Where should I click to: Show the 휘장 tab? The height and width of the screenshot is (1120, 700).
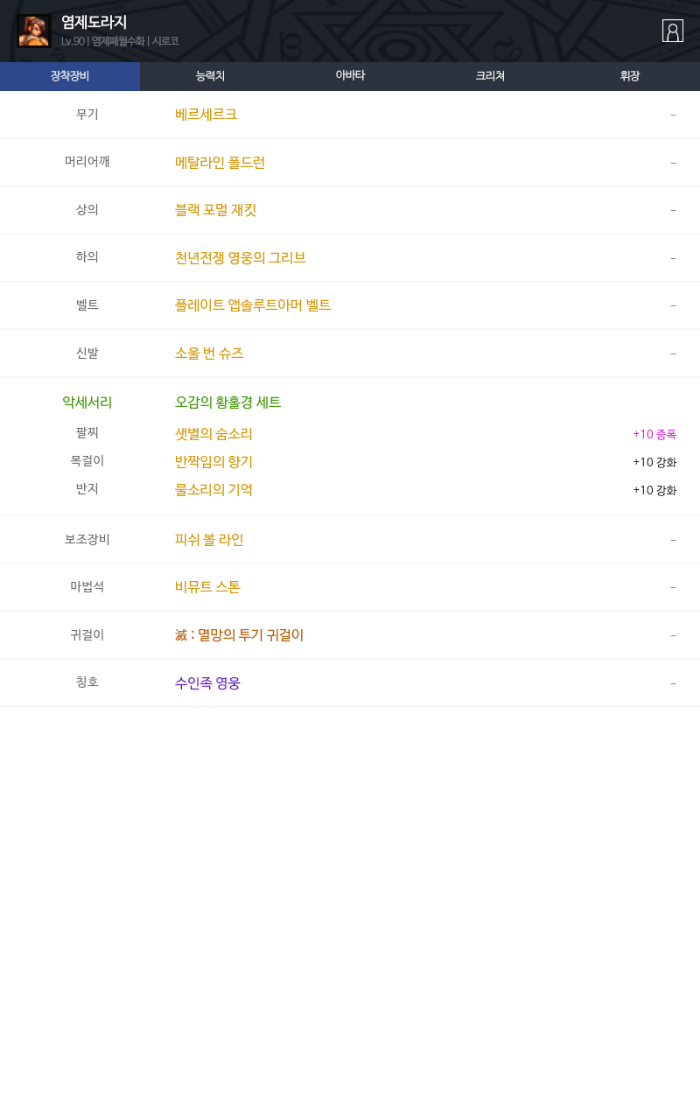pyautogui.click(x=629, y=76)
